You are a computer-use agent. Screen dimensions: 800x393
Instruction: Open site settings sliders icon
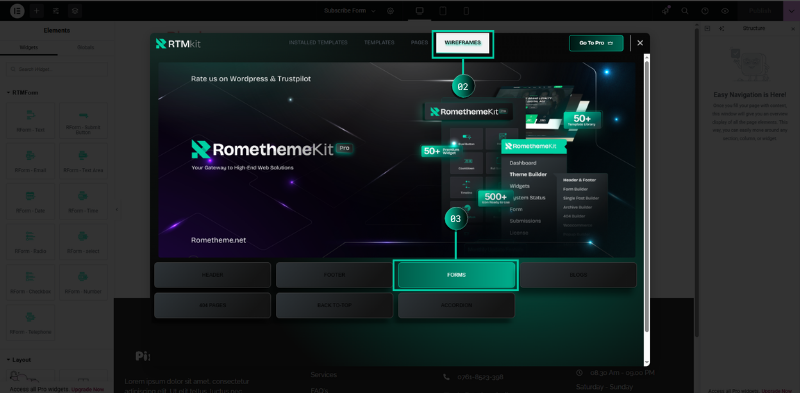pos(56,11)
